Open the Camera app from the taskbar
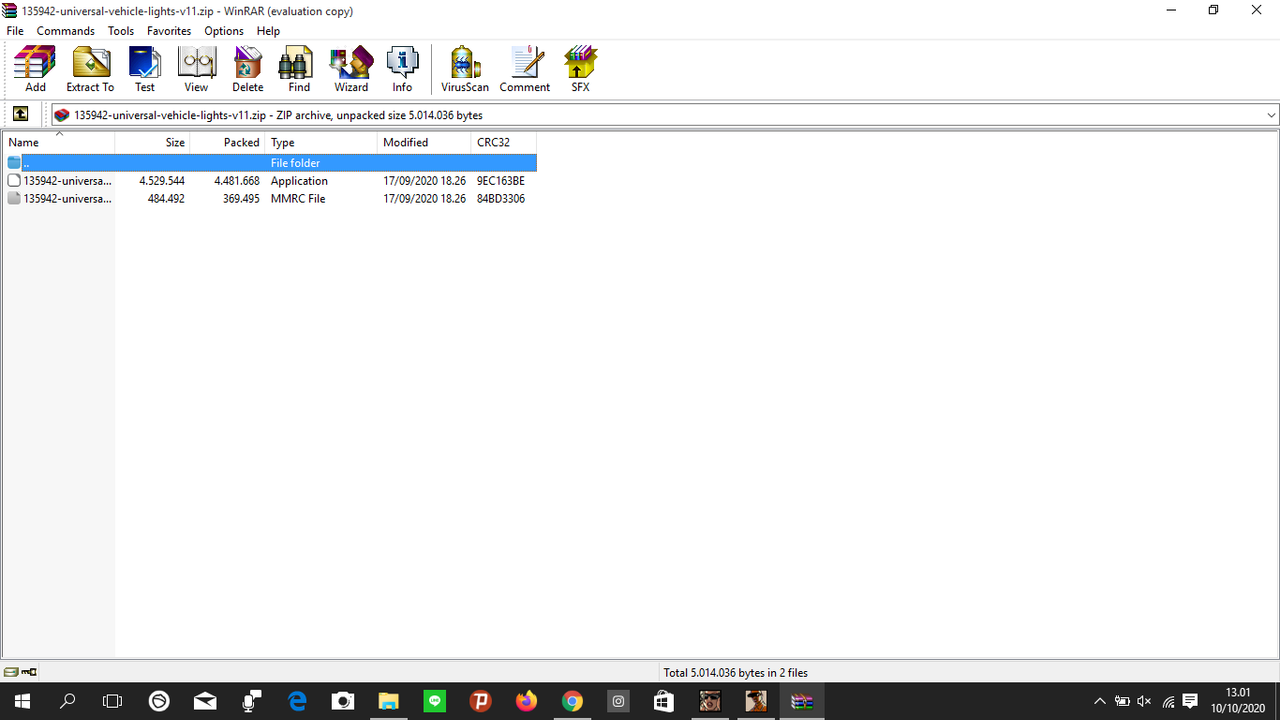 [x=343, y=701]
